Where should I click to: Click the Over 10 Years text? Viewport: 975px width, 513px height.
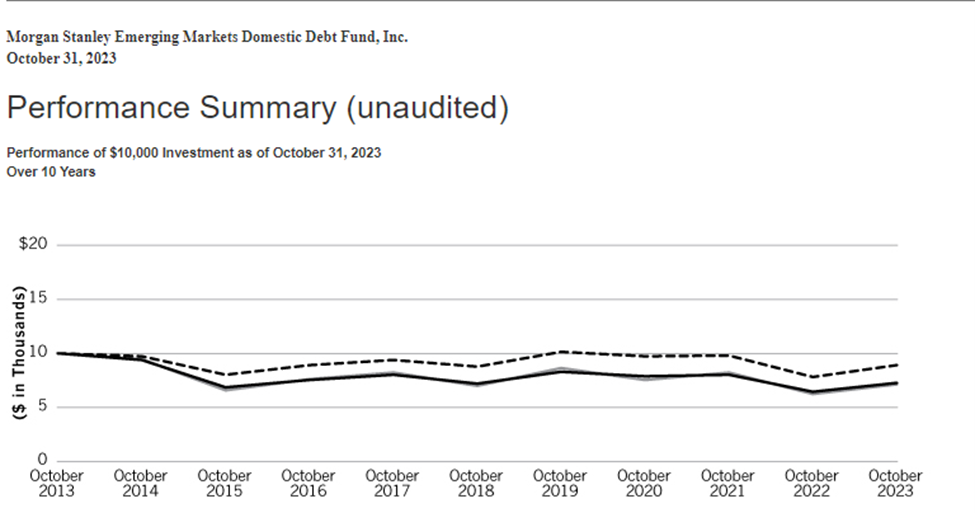pos(51,171)
